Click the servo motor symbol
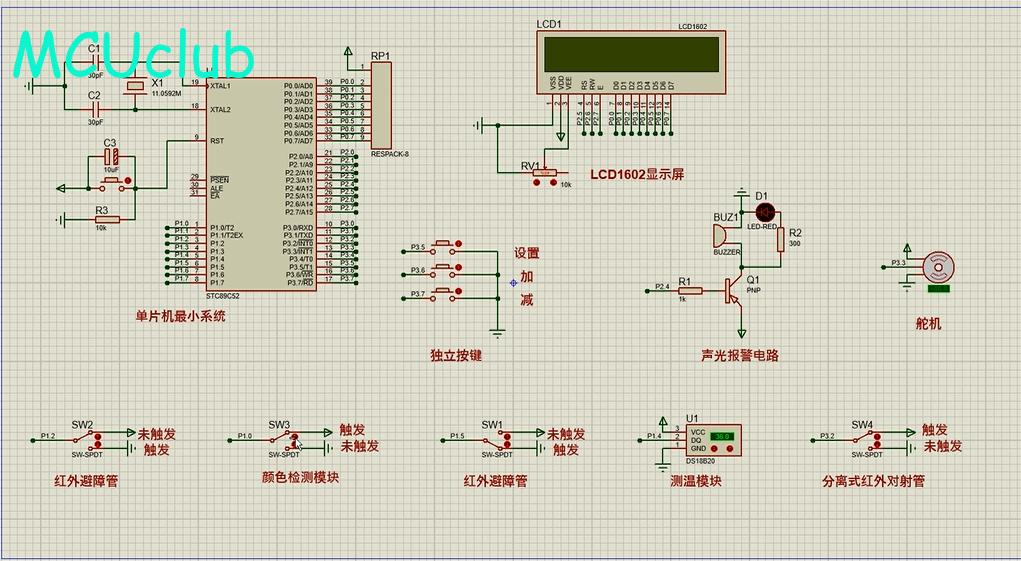This screenshot has height=561, width=1021. click(938, 268)
